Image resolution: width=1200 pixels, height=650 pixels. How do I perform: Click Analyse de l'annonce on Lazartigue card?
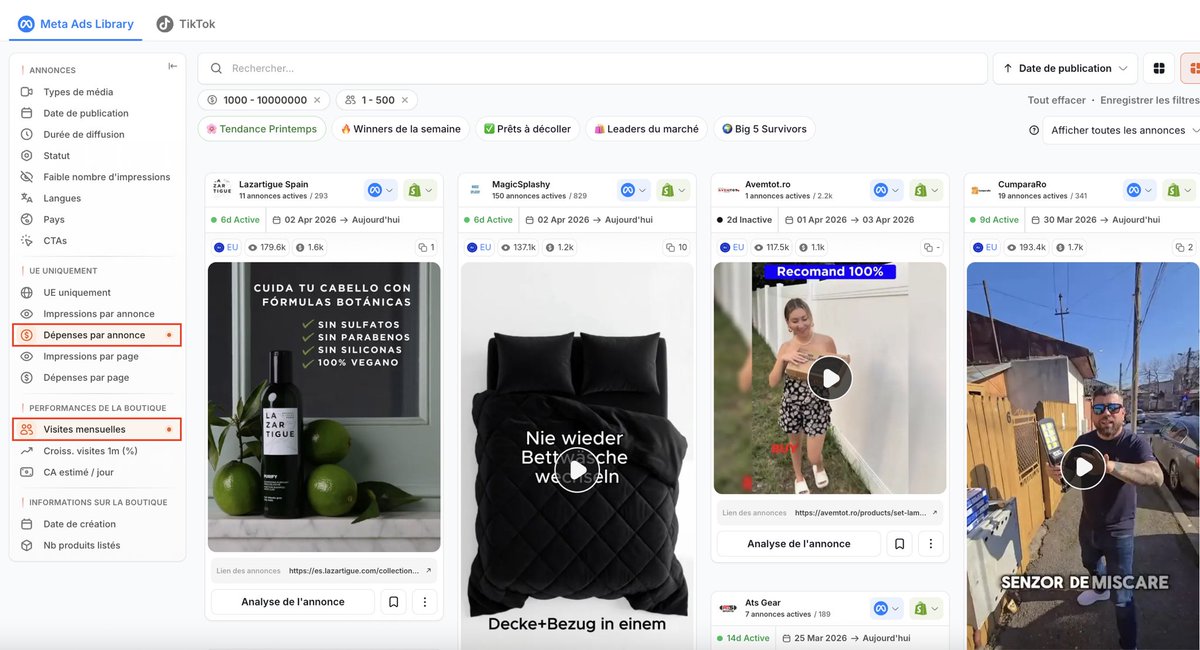click(293, 602)
